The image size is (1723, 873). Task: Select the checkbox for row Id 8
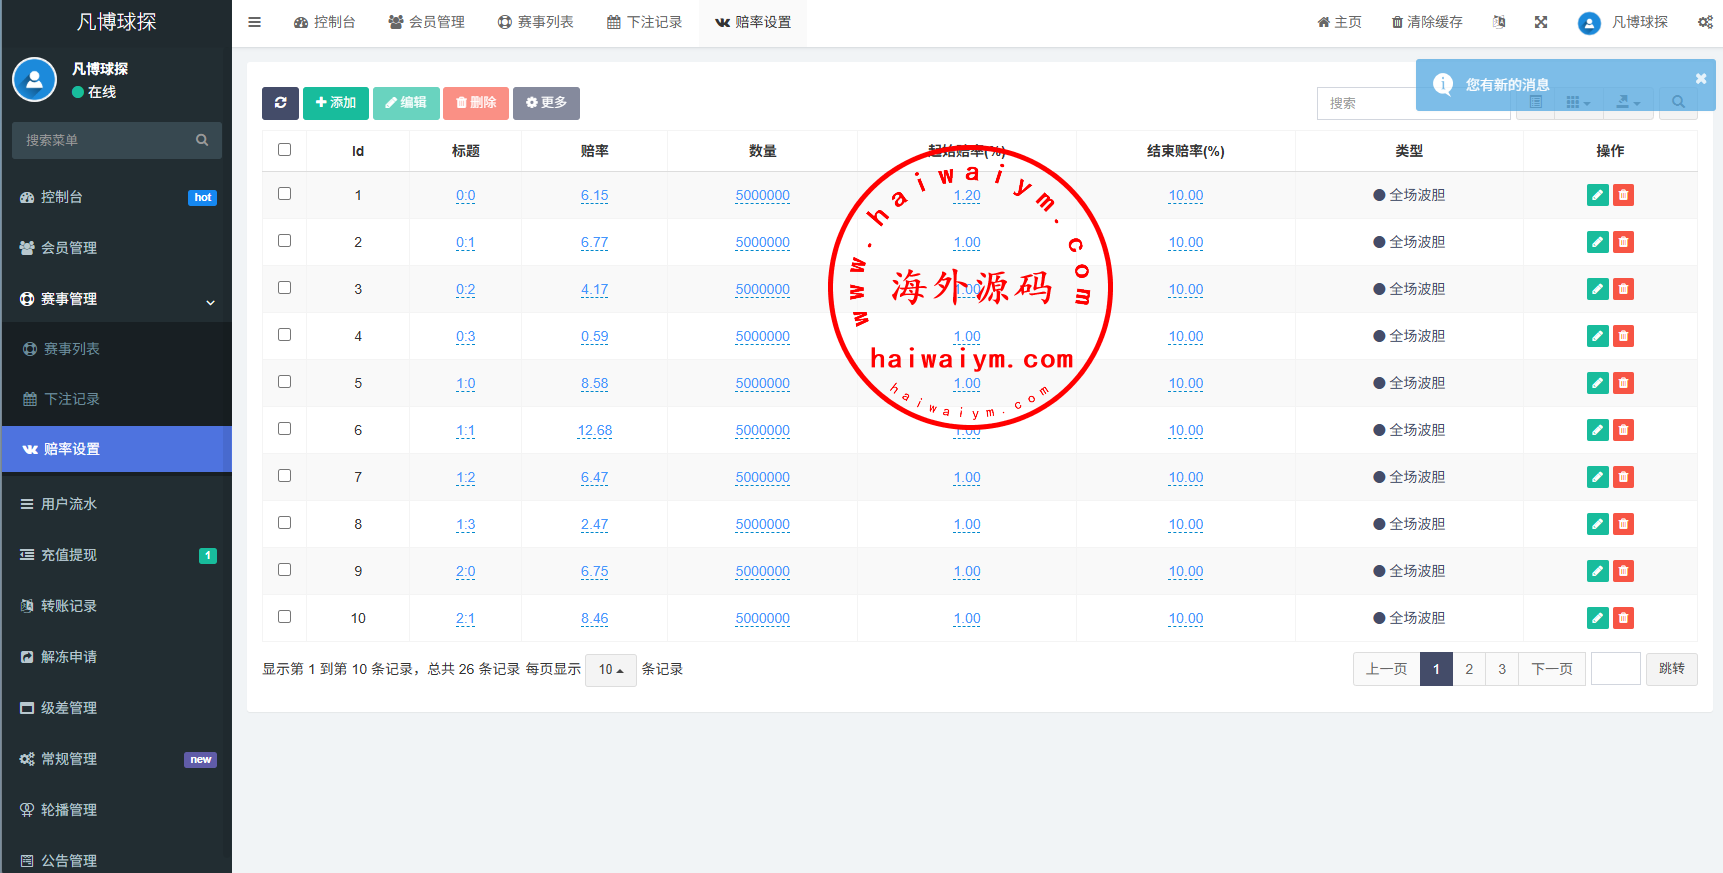(285, 523)
